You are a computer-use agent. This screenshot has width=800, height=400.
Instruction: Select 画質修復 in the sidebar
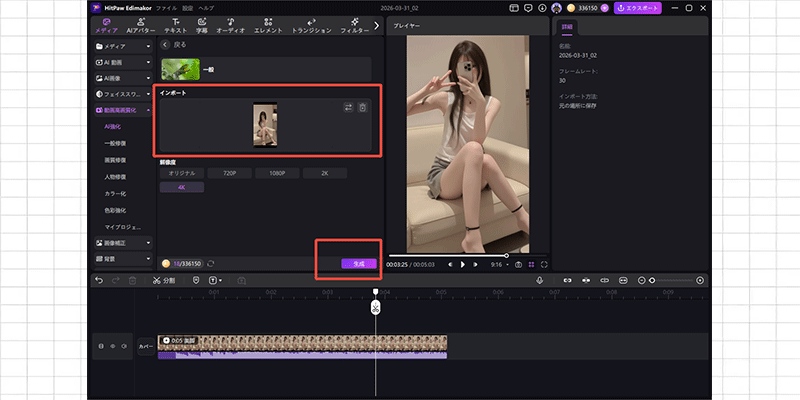coord(115,160)
